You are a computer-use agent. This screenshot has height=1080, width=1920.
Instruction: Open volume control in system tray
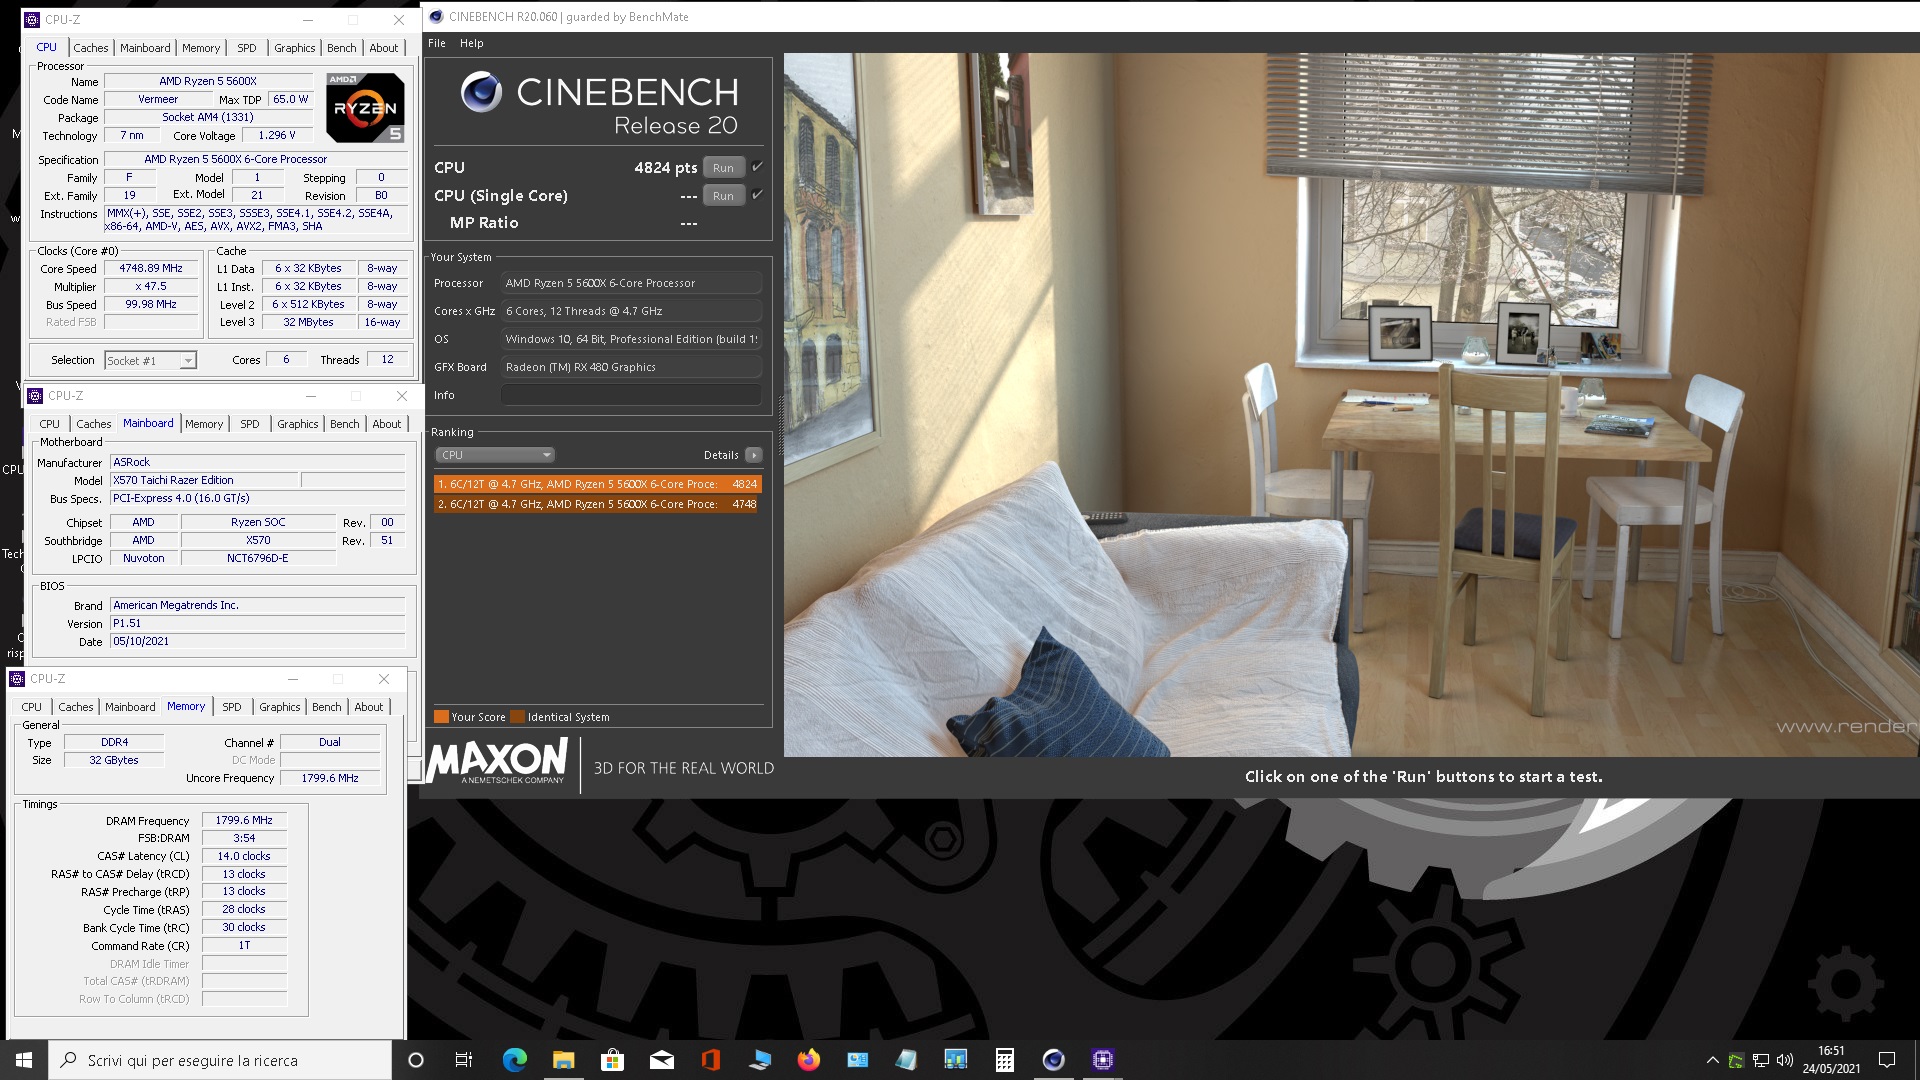click(1785, 1060)
